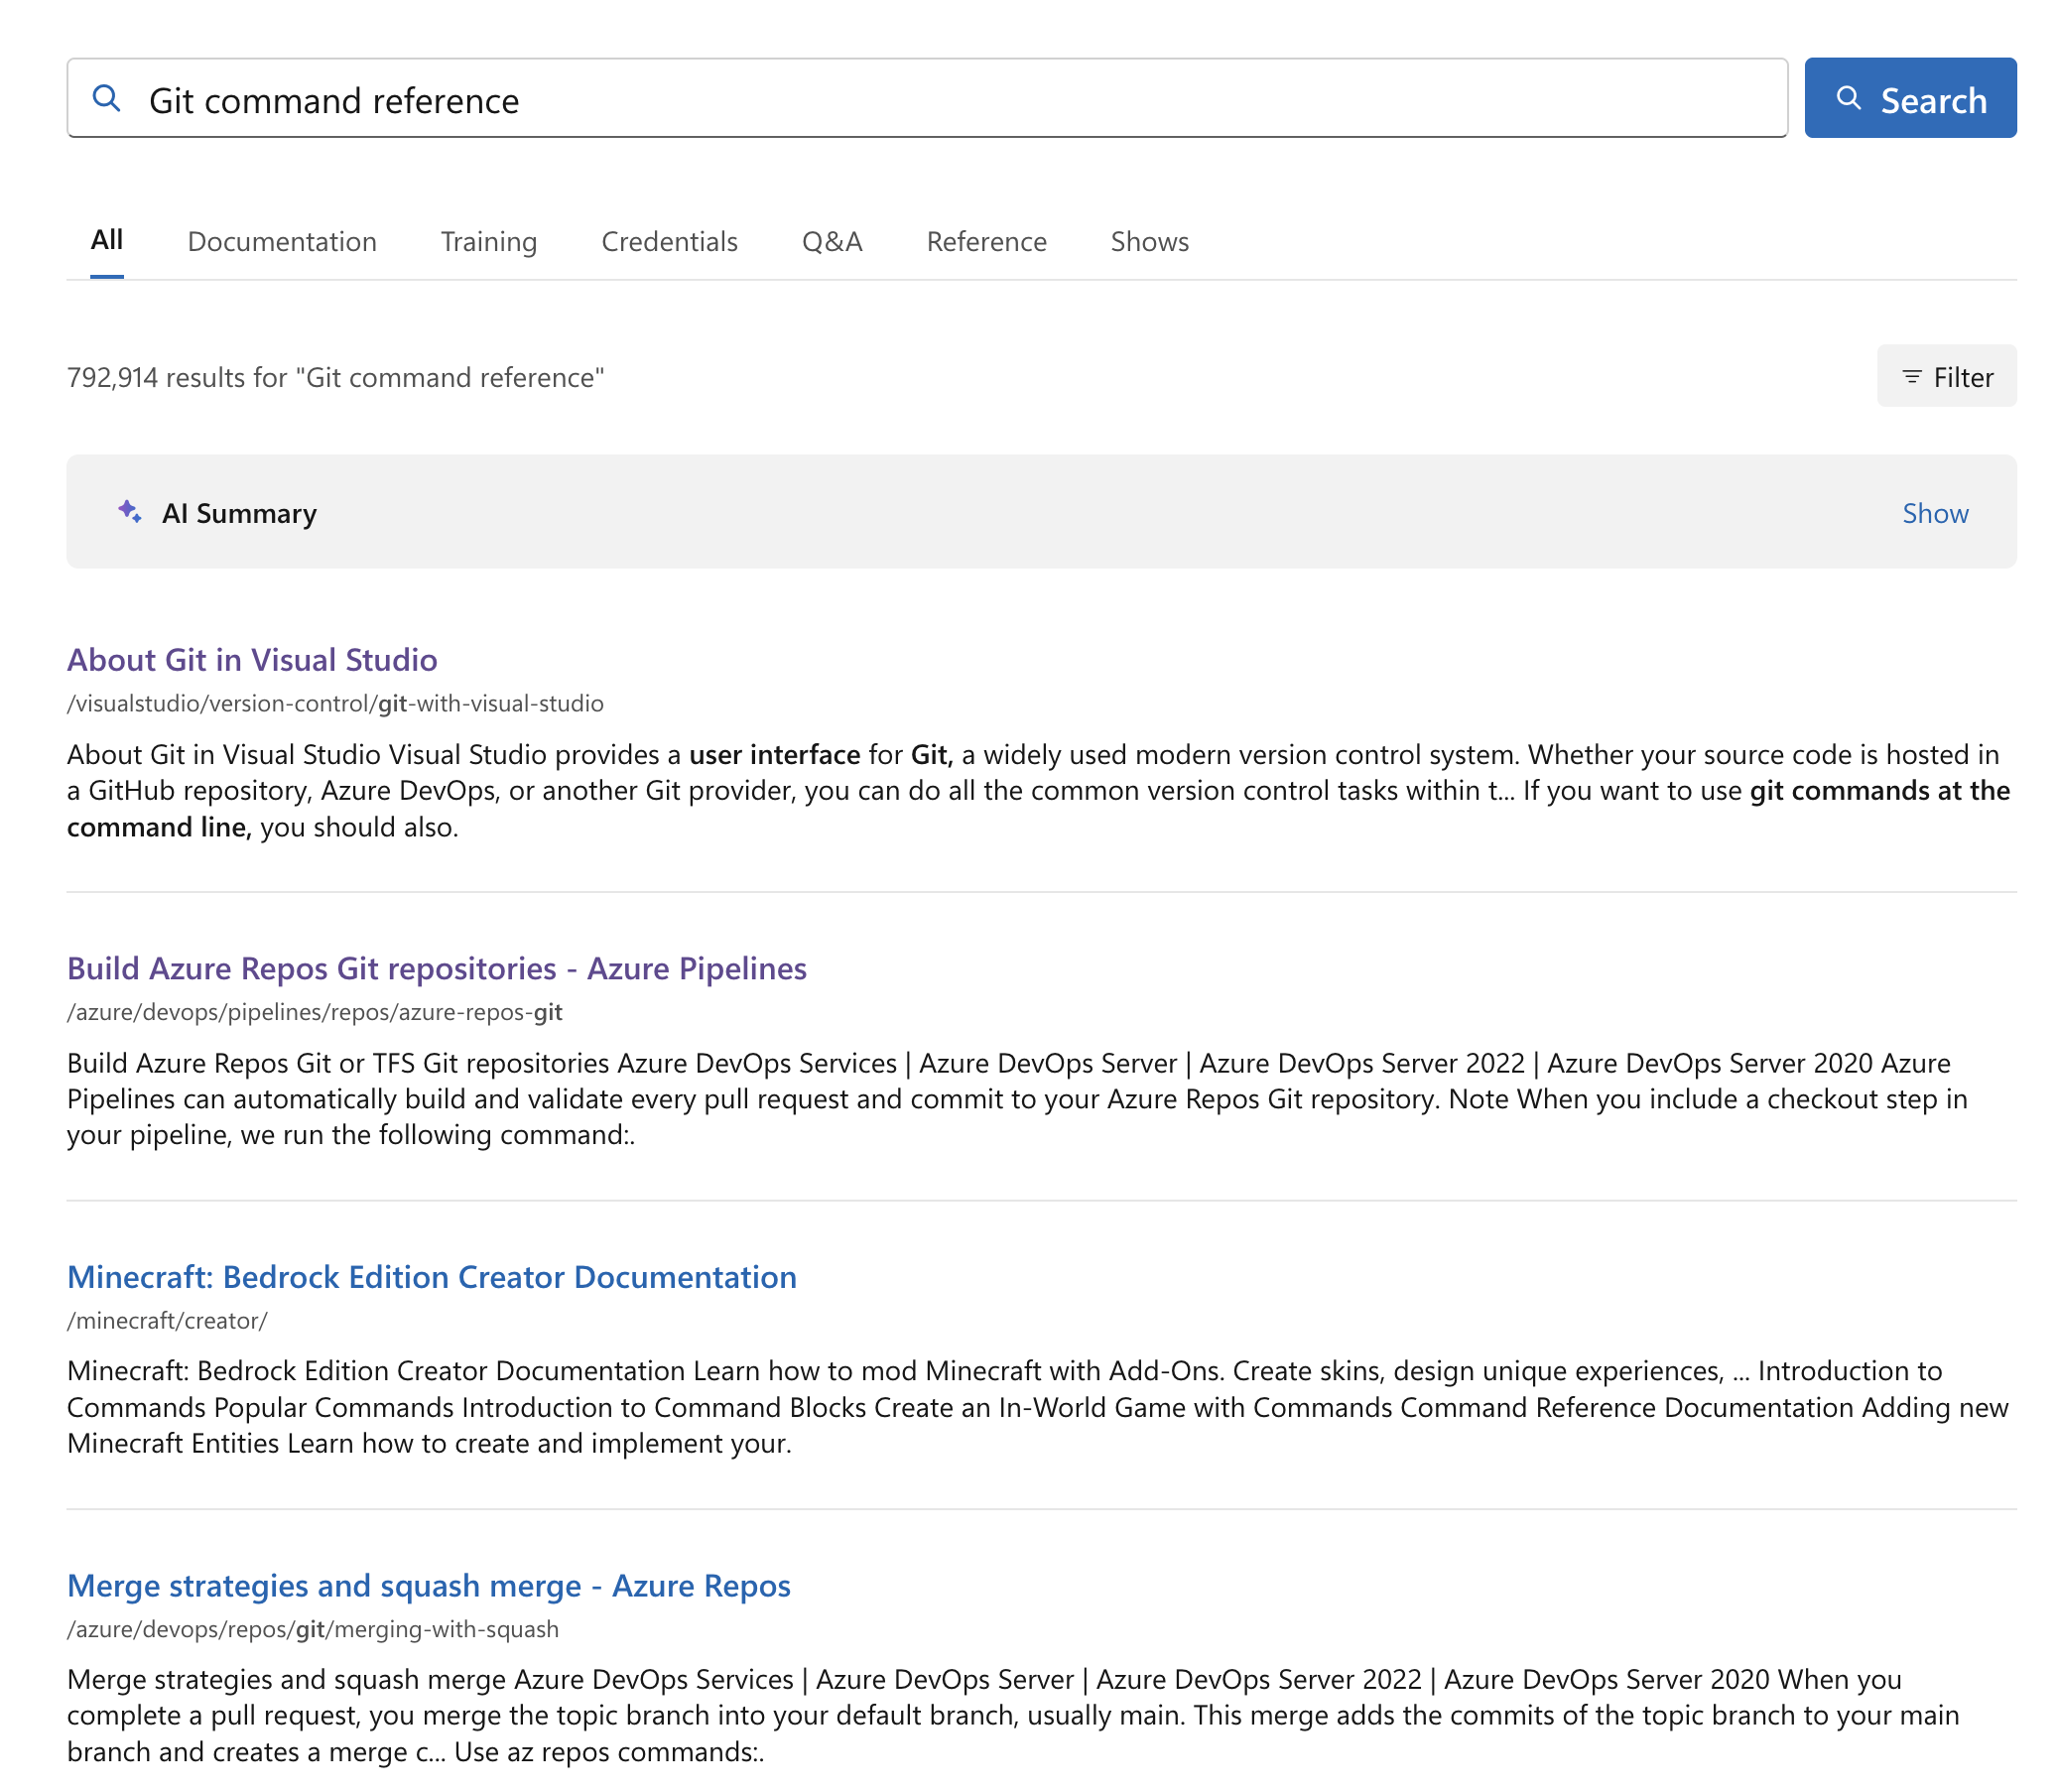The width and height of the screenshot is (2058, 1792).
Task: Open About Git in Visual Studio result
Action: click(x=252, y=660)
